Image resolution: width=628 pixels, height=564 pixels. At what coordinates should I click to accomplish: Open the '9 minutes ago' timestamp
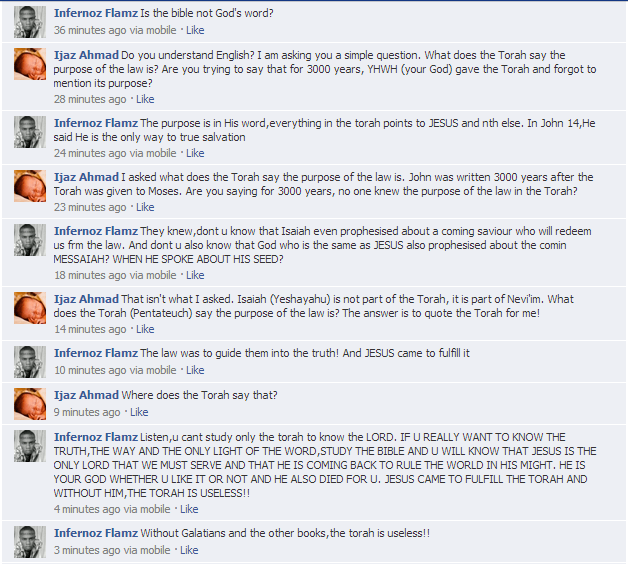pyautogui.click(x=87, y=412)
